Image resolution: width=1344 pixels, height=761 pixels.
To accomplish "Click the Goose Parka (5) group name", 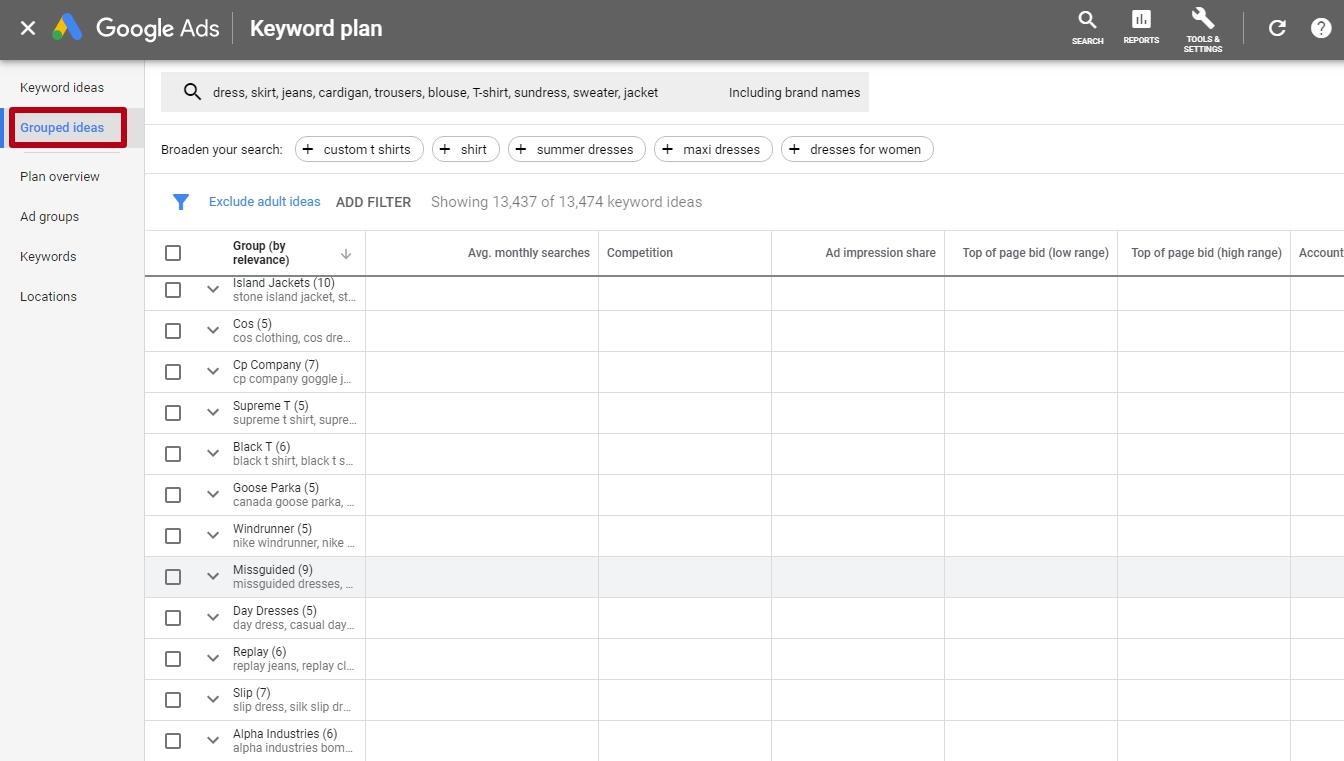I will point(275,488).
